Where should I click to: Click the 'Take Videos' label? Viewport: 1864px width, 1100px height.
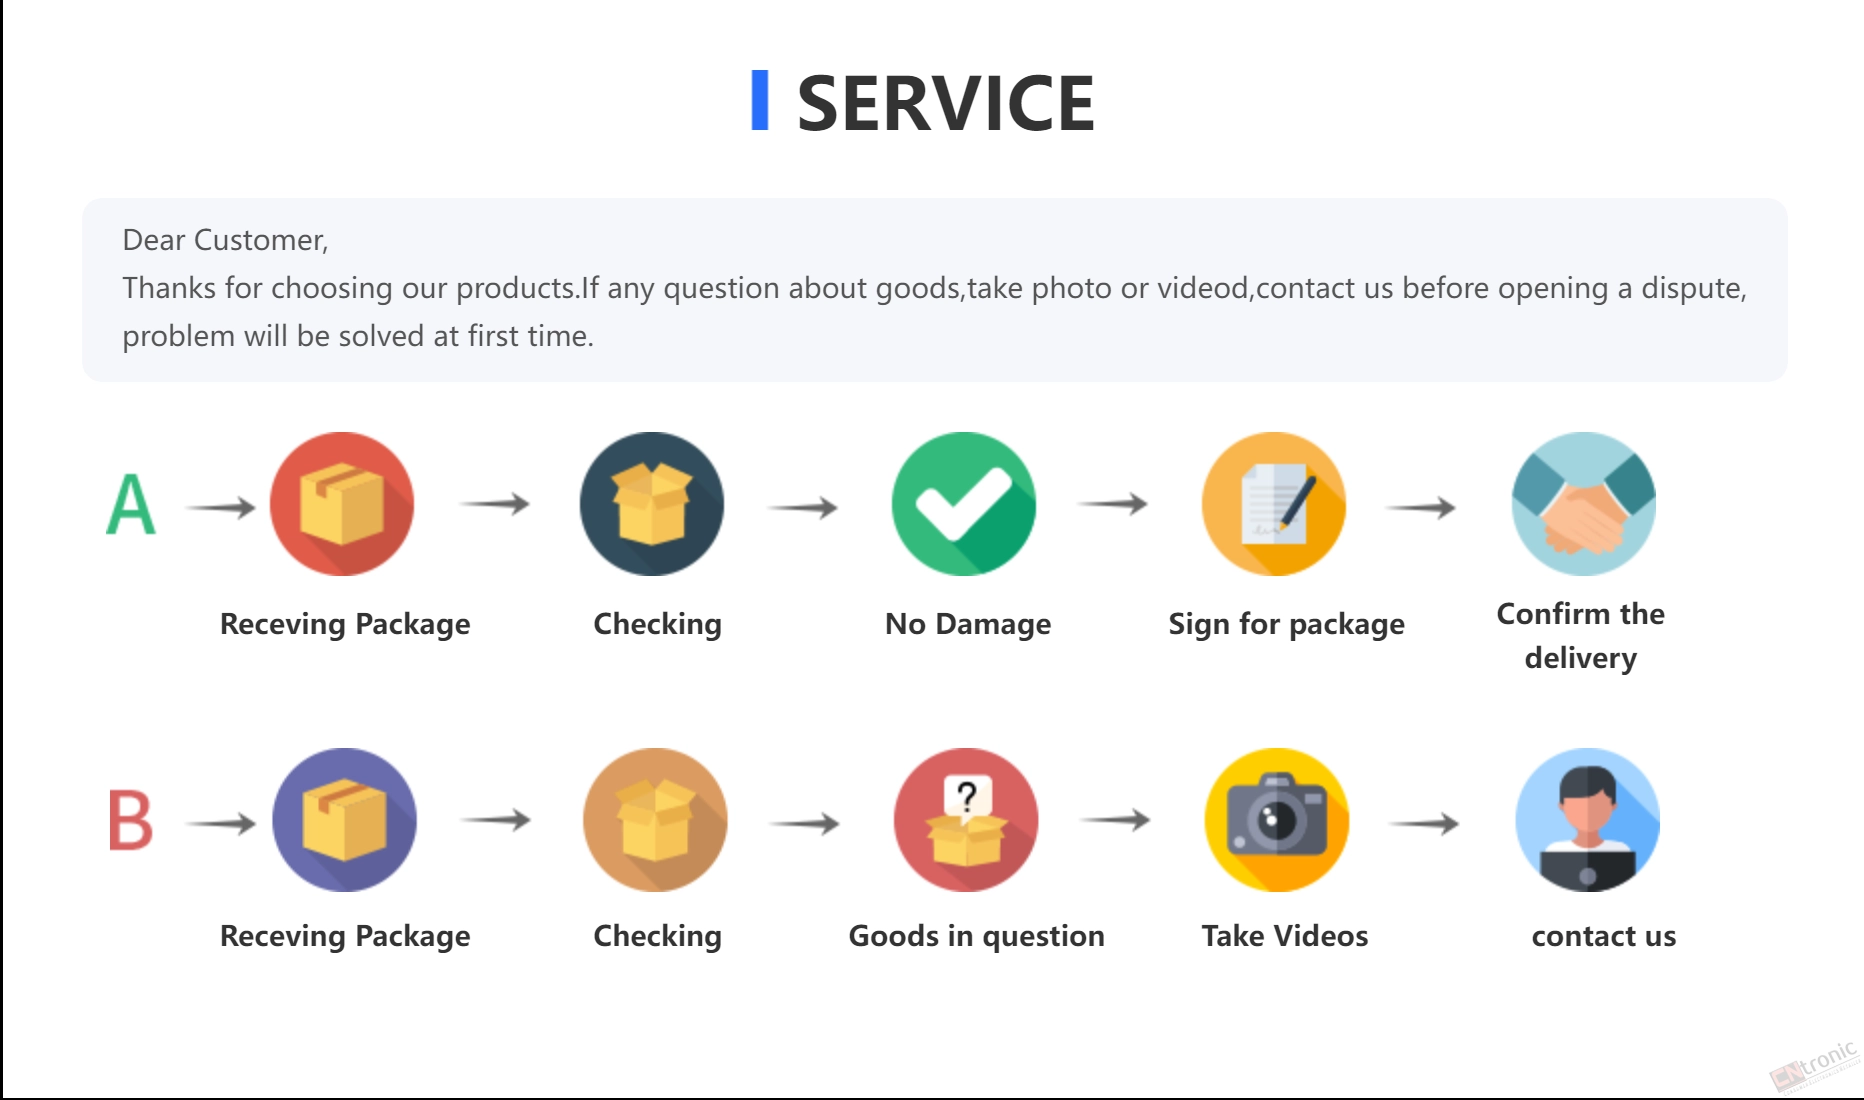tap(1285, 936)
